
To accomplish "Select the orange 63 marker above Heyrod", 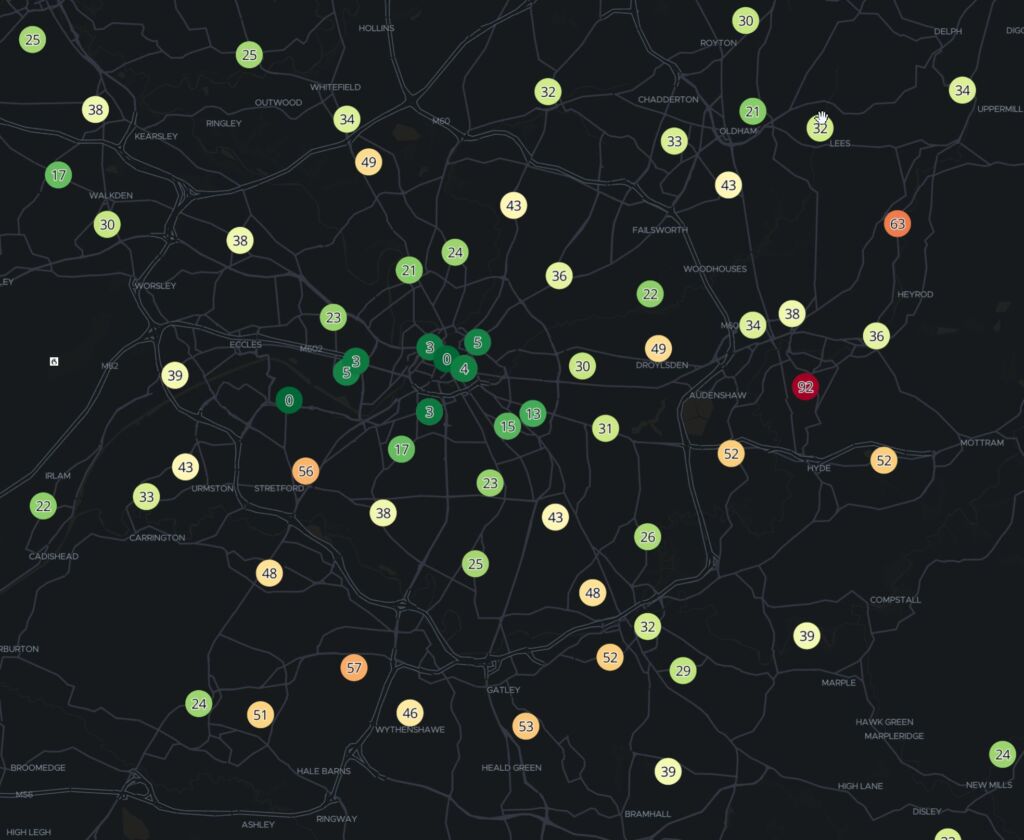I will [x=897, y=224].
